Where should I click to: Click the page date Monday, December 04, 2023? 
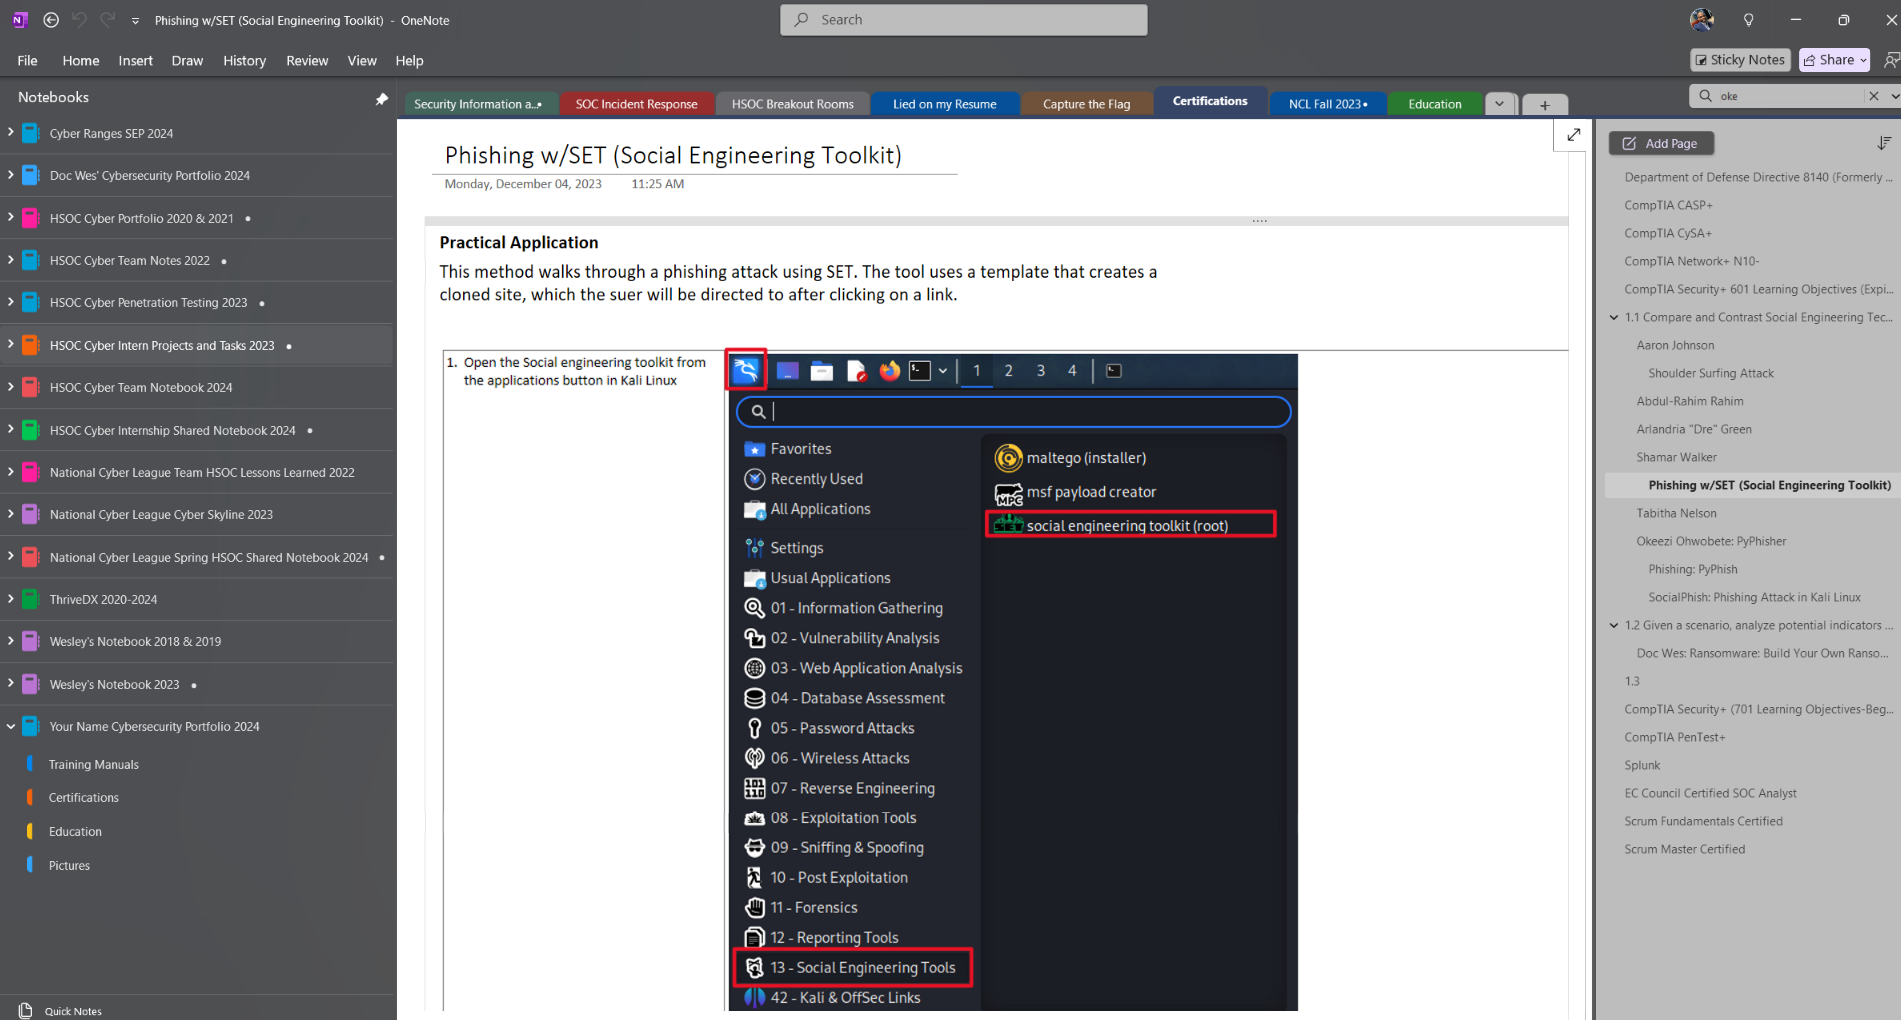[523, 184]
